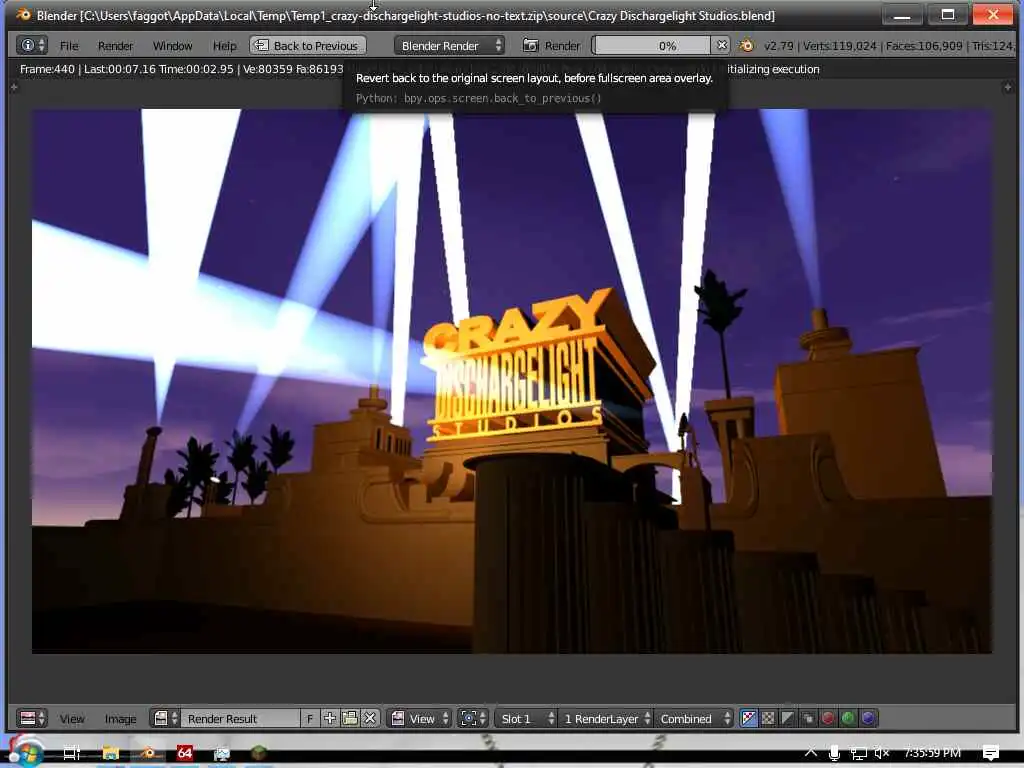Open the Combined pass dropdown

tap(694, 718)
